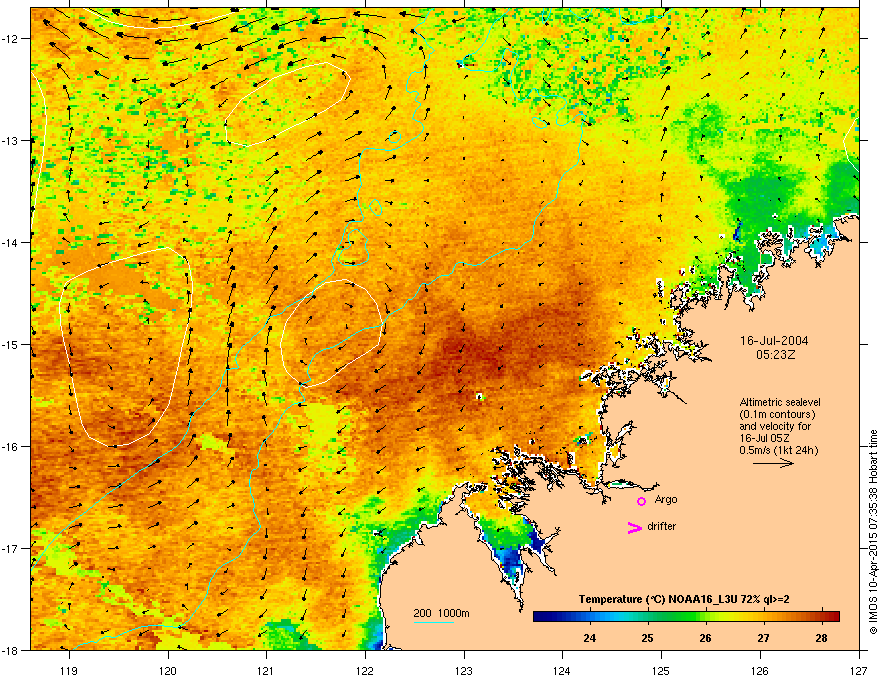The image size is (880, 680).
Task: Click longitude axis label 119
Action: tap(69, 670)
